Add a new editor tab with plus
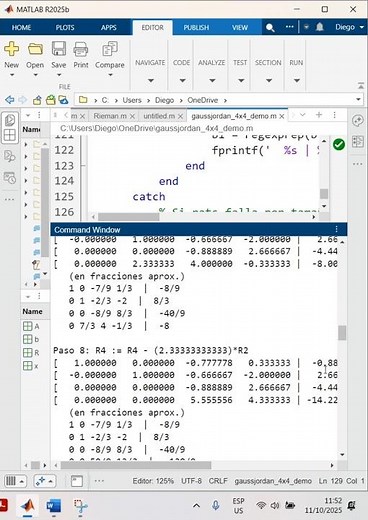Image resolution: width=368 pixels, height=520 pixels. click(x=319, y=115)
